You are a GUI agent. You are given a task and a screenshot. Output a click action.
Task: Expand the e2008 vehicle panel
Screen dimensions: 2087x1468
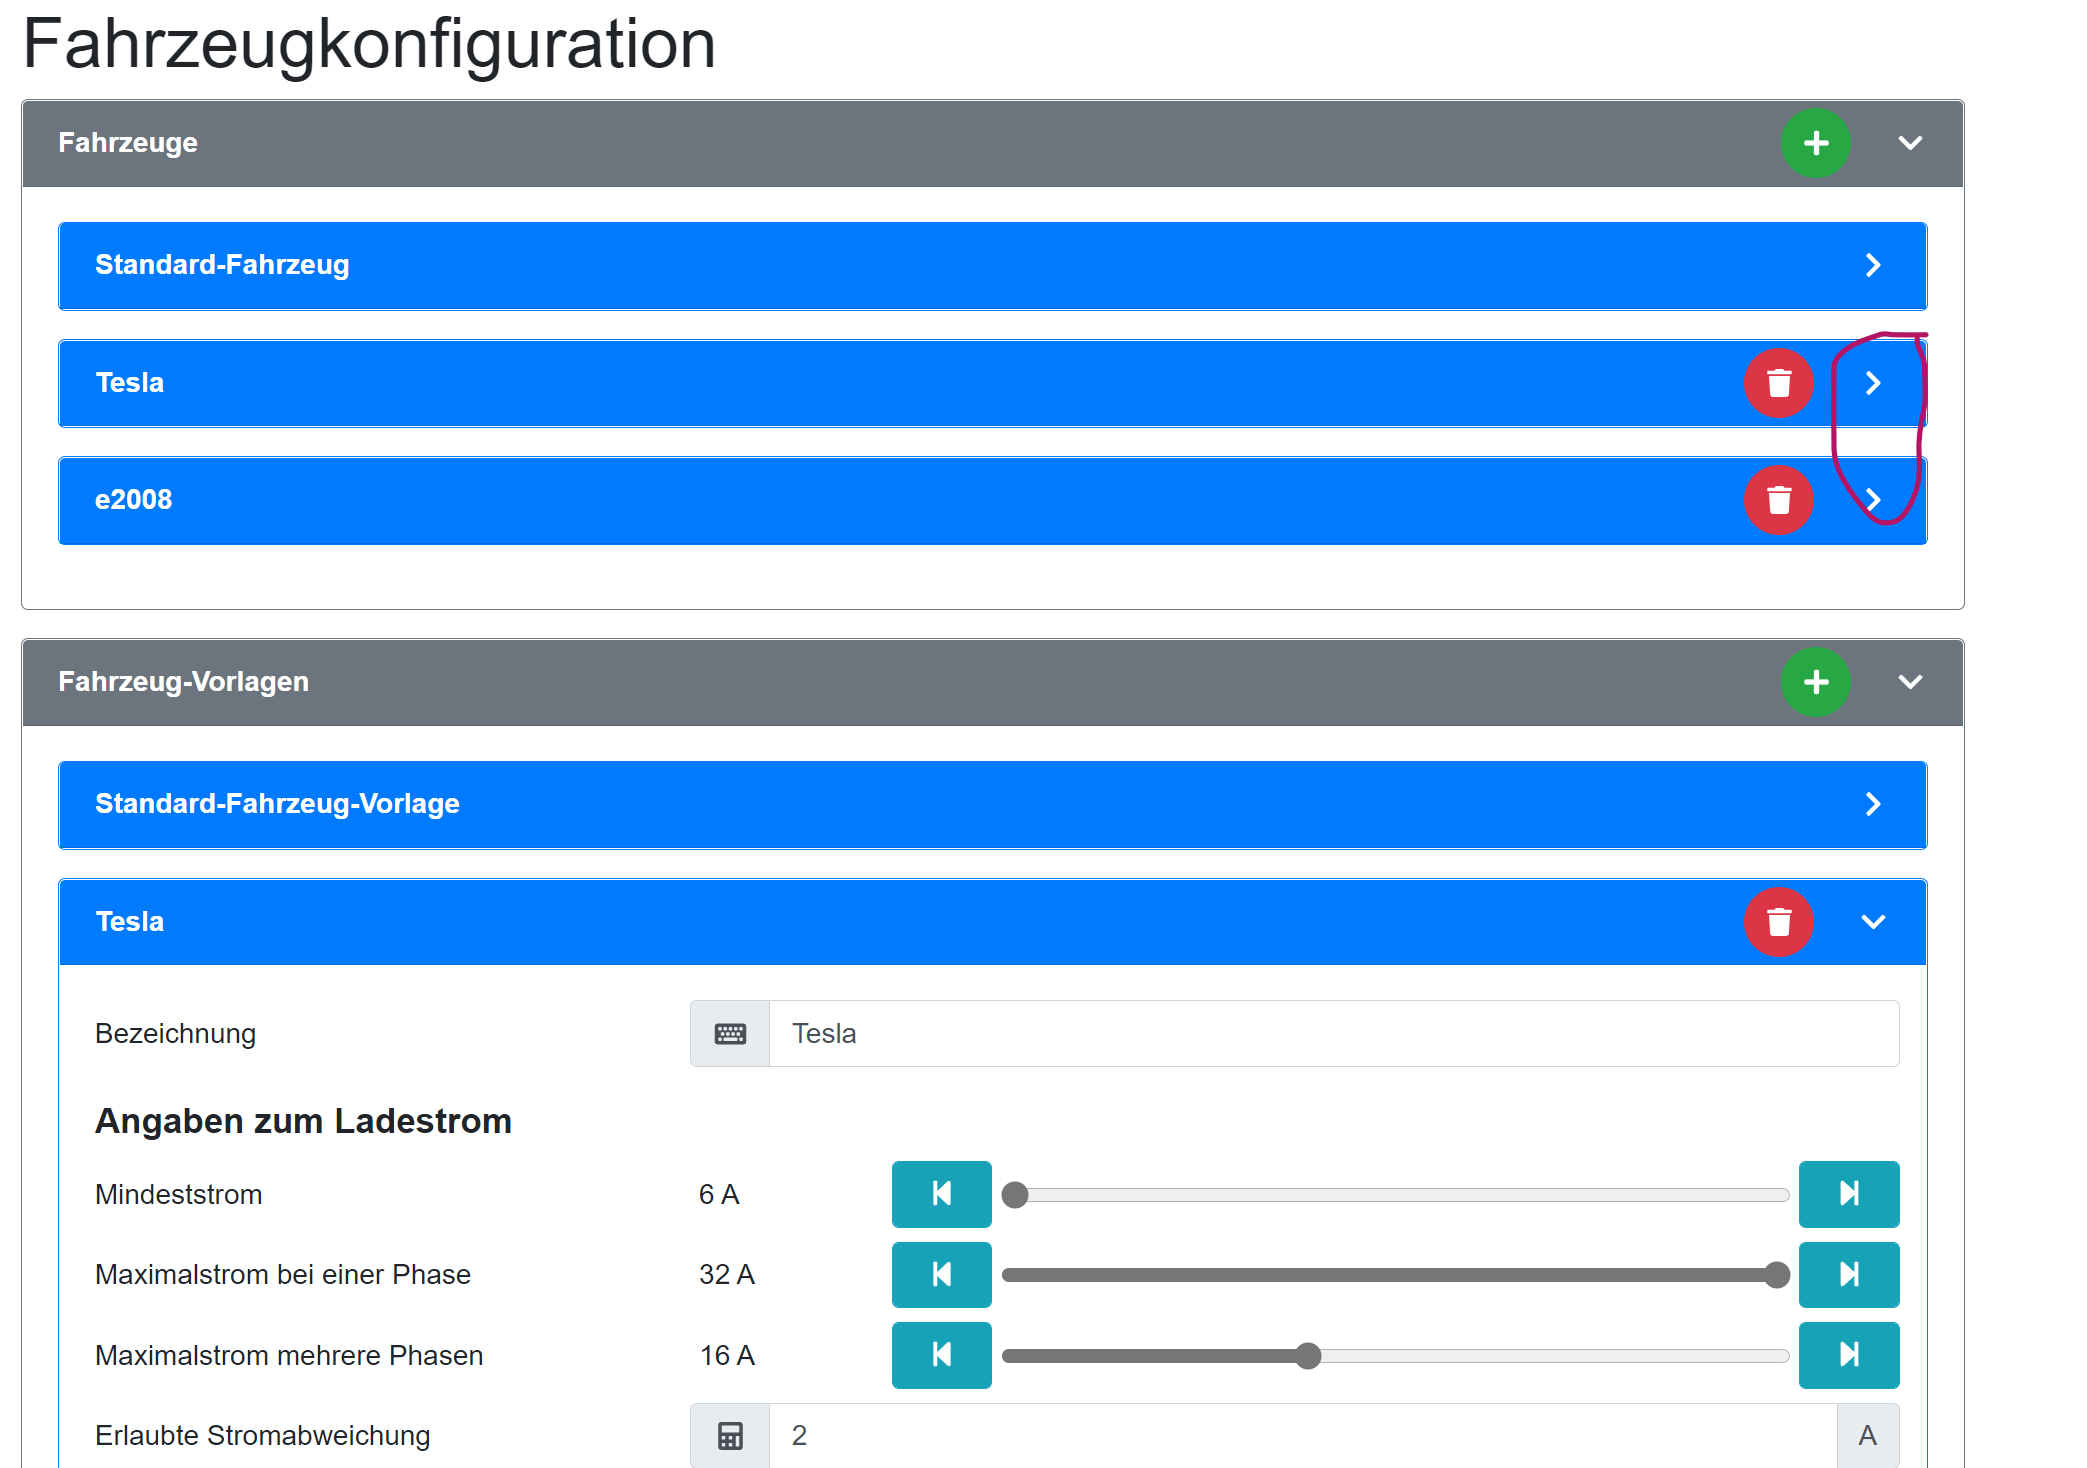pos(1873,500)
